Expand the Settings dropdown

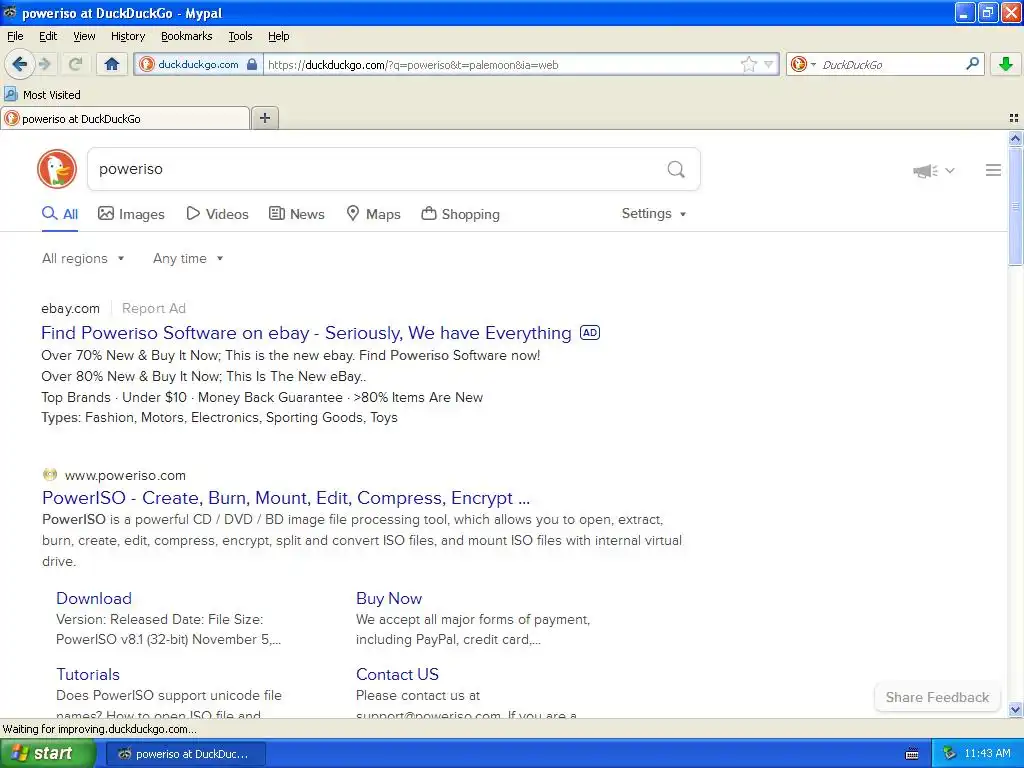click(x=654, y=214)
